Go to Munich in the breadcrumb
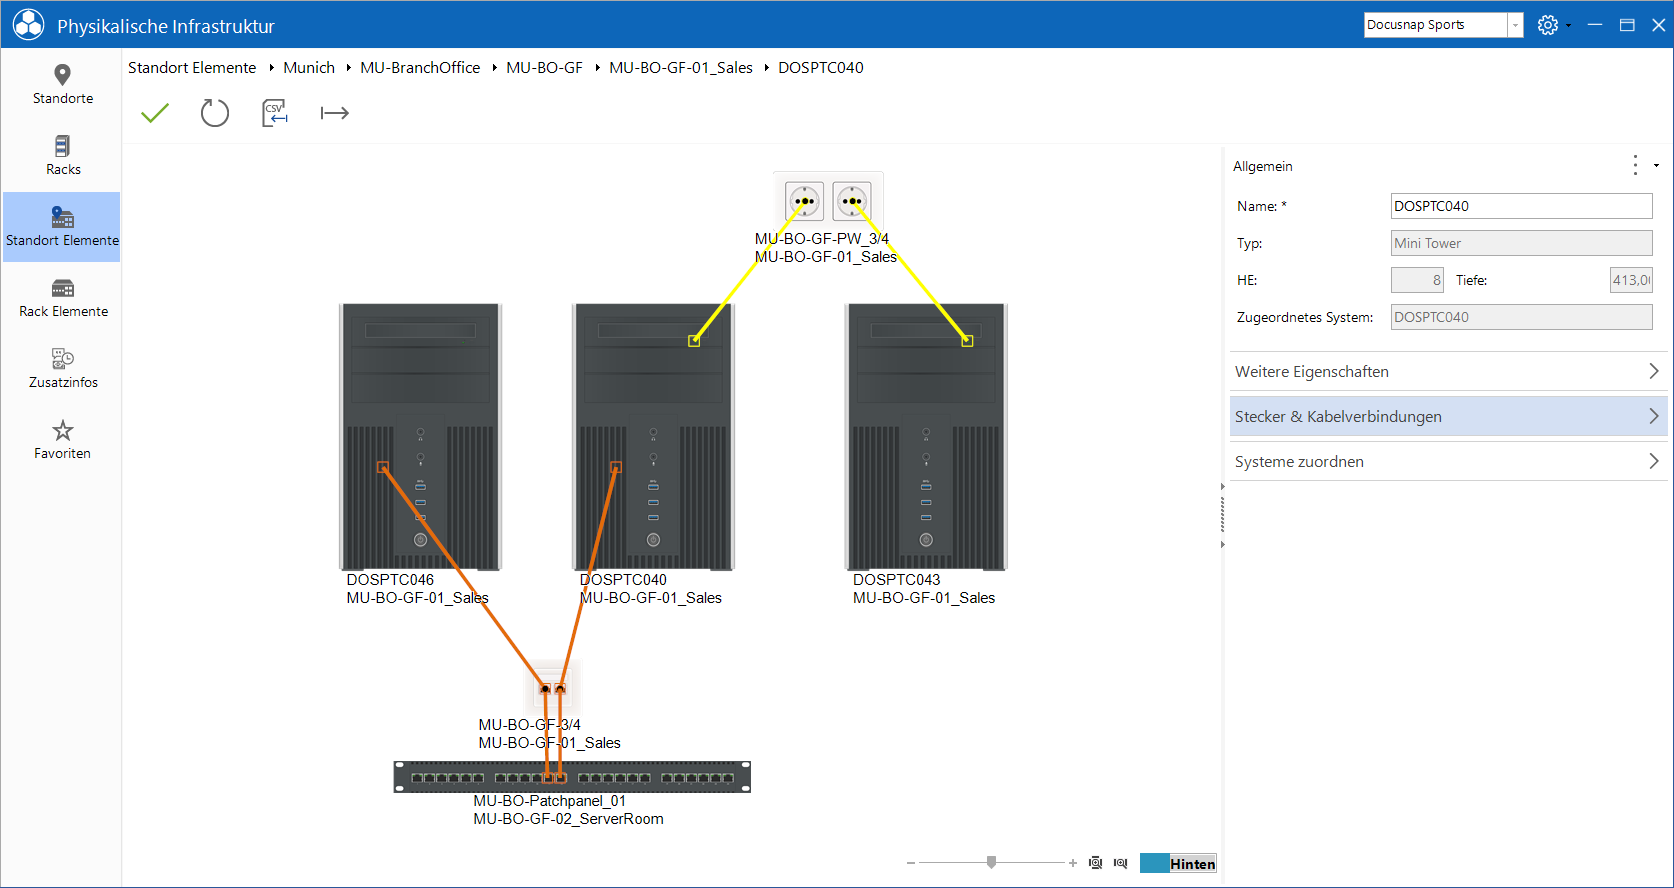1674x888 pixels. (x=309, y=67)
